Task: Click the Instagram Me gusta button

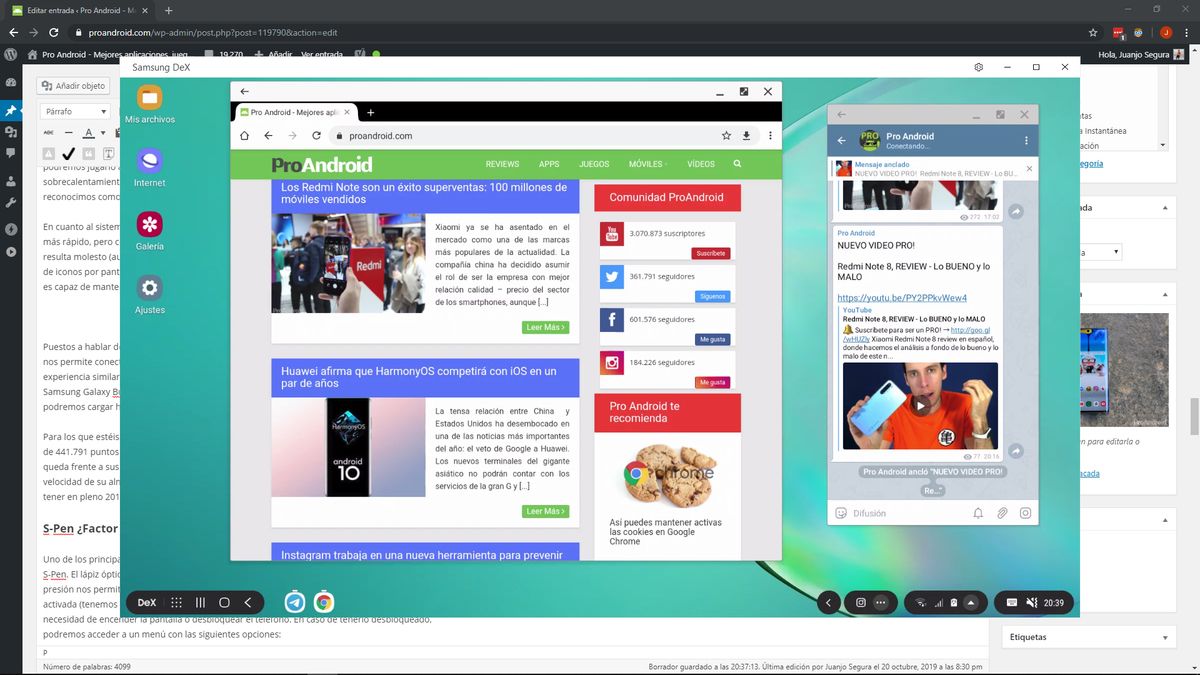Action: (x=712, y=382)
